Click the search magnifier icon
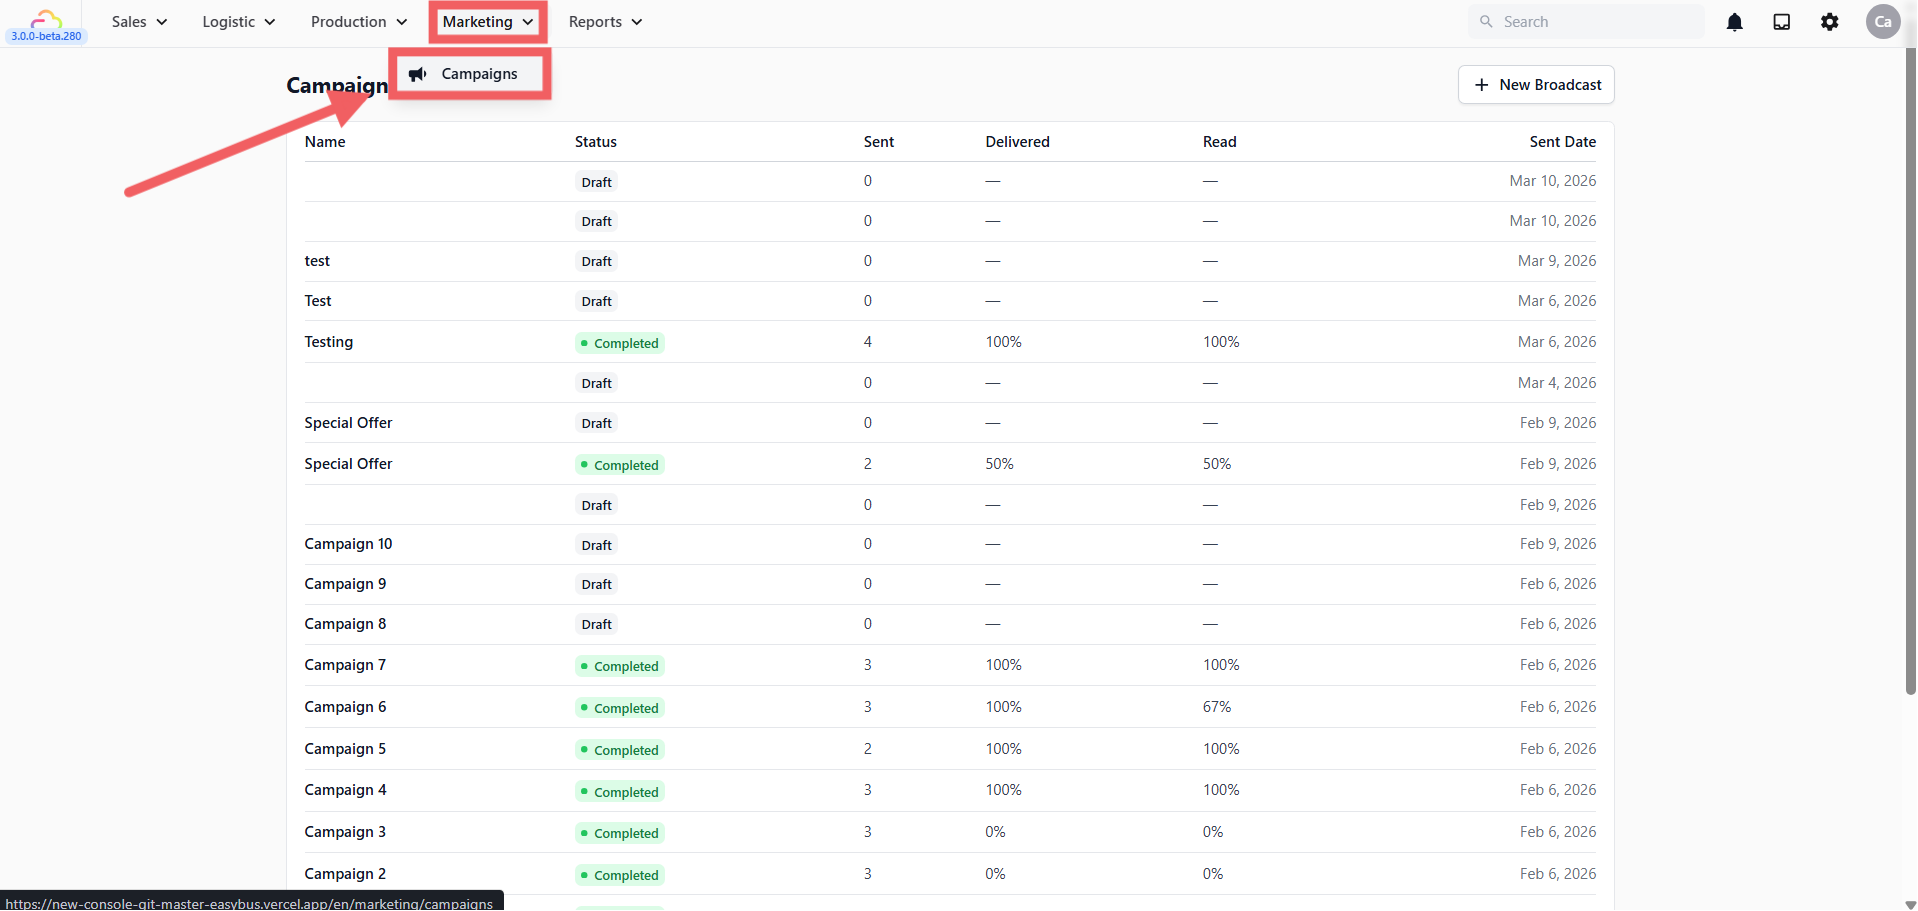 pyautogui.click(x=1486, y=22)
